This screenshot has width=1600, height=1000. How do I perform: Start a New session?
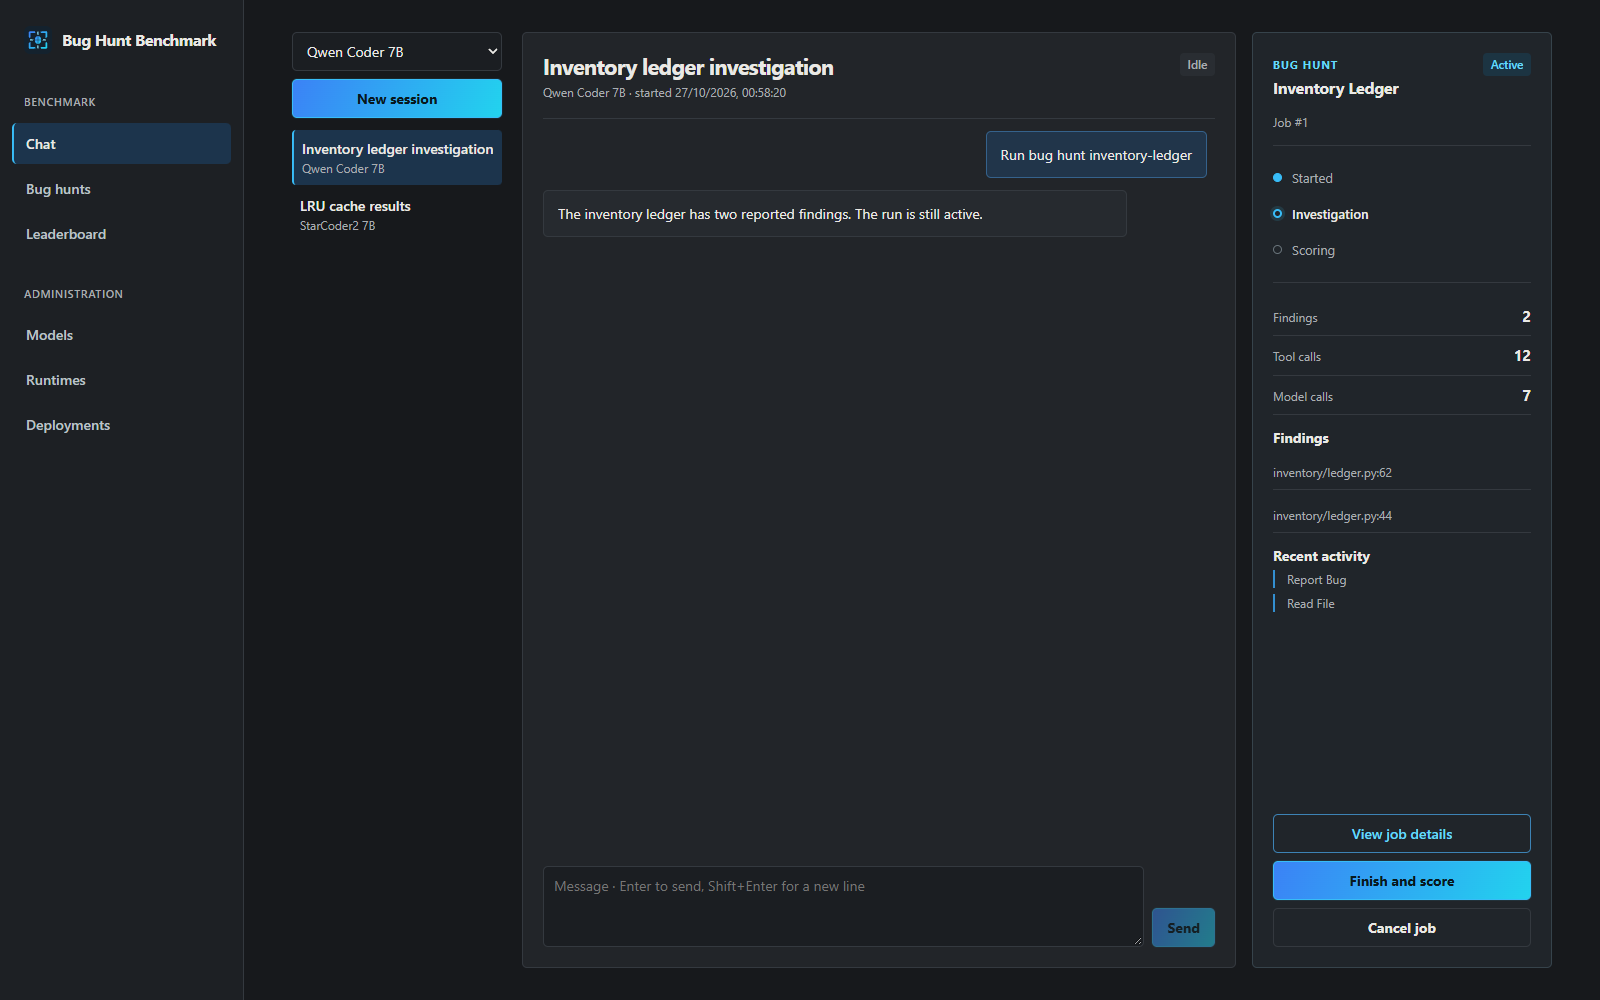(397, 99)
